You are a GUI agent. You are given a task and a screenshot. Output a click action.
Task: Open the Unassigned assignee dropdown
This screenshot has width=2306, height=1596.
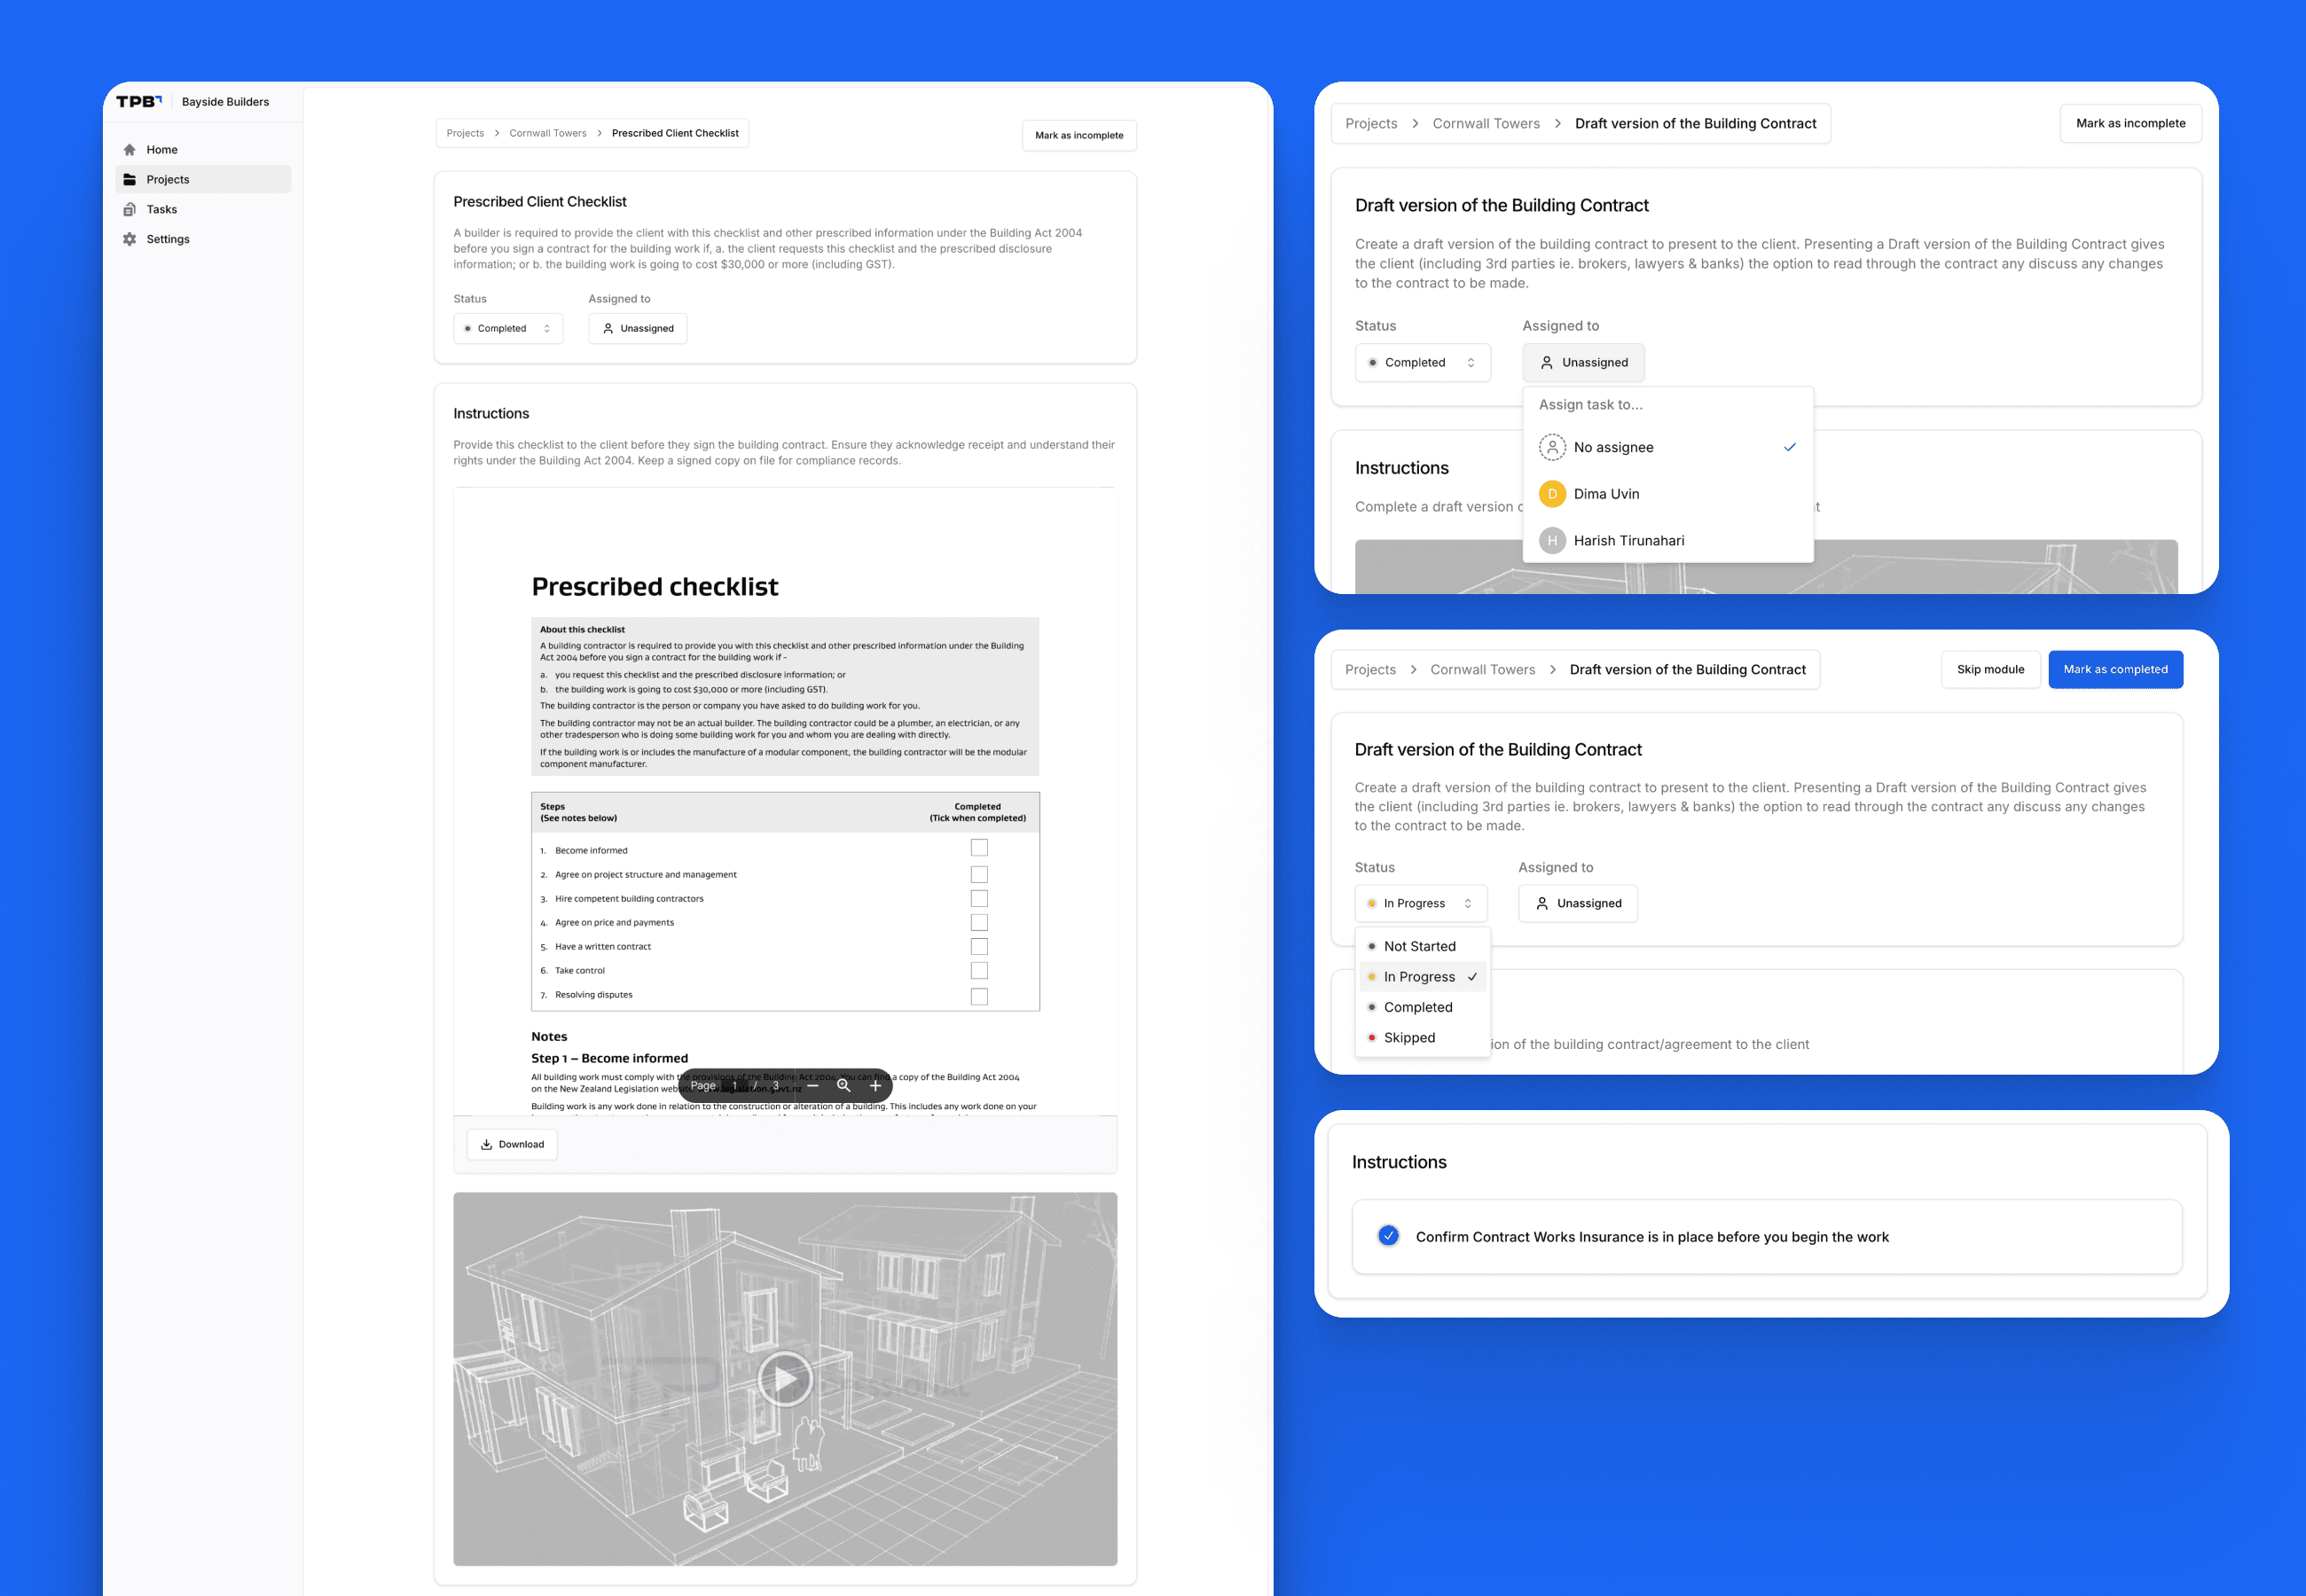pyautogui.click(x=1583, y=362)
